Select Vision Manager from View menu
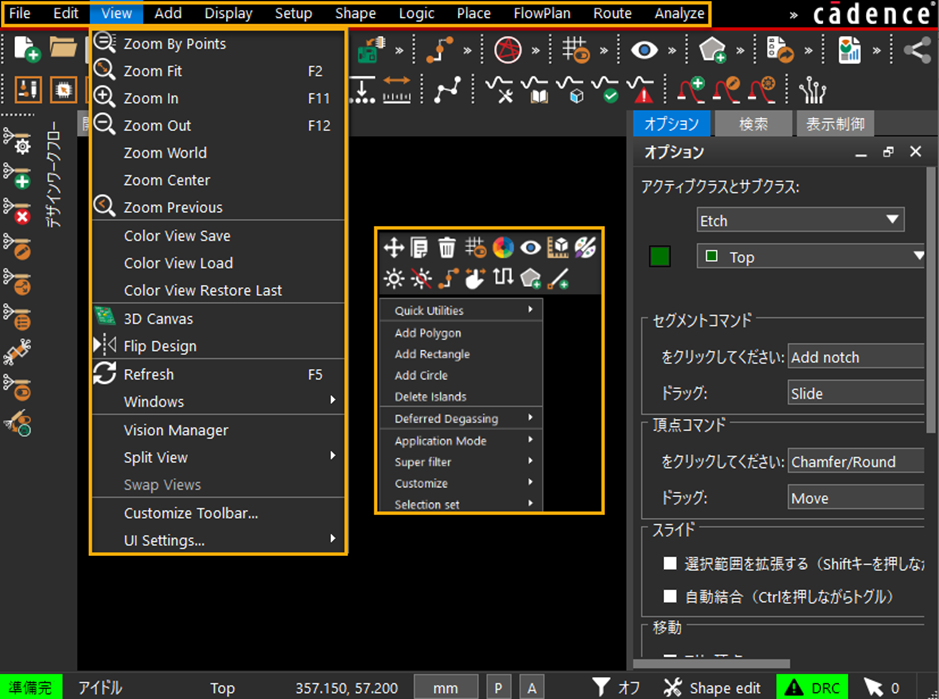The image size is (939, 699). (x=219, y=429)
